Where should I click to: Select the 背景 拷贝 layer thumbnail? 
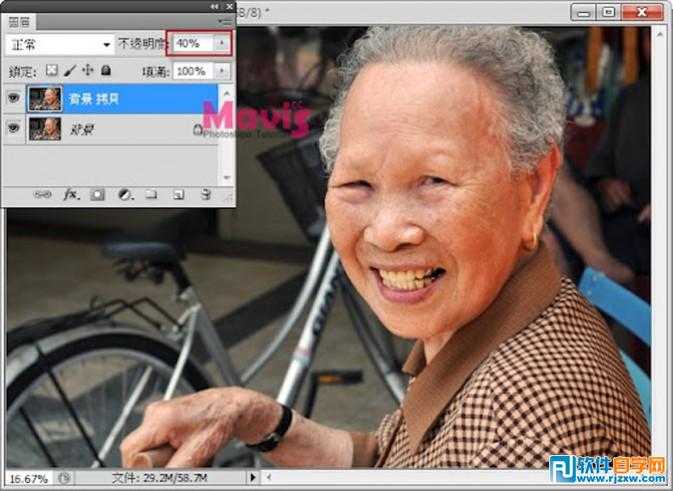pyautogui.click(x=45, y=98)
